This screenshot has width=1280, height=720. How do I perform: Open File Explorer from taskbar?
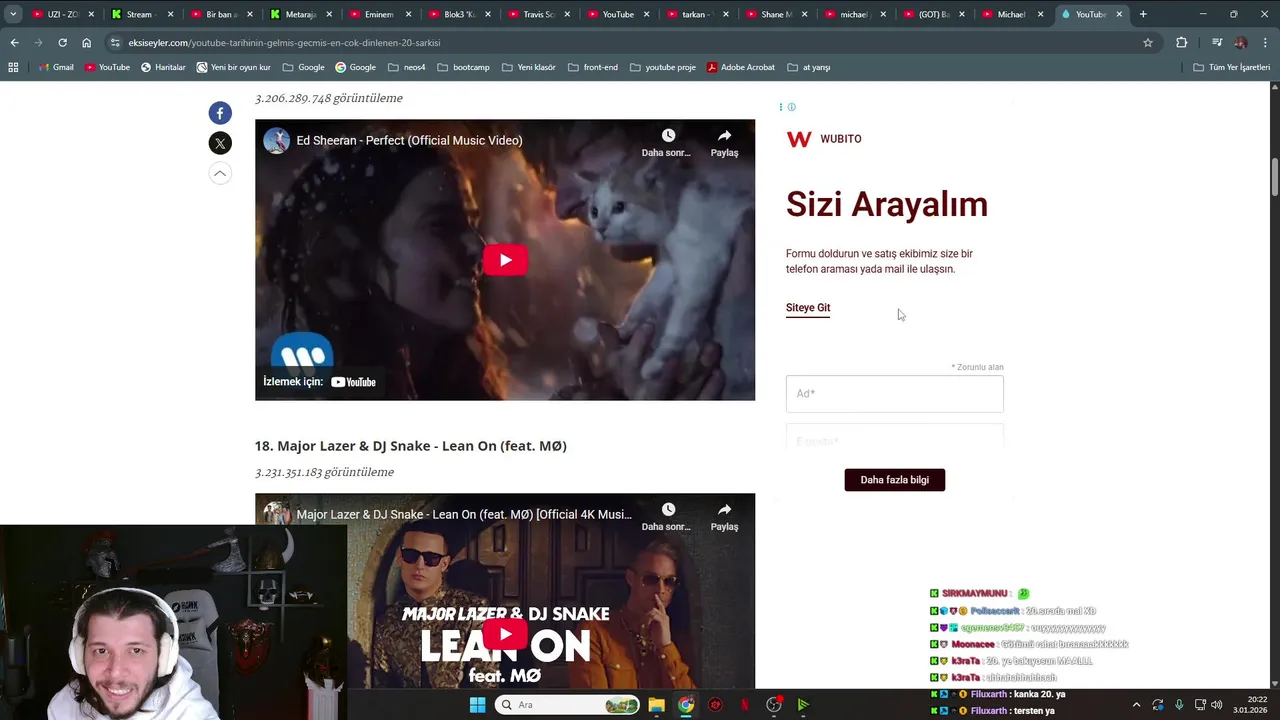click(656, 705)
